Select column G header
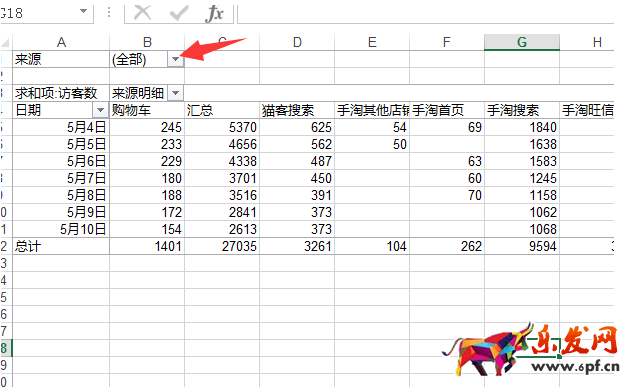630x387 pixels. click(x=522, y=42)
